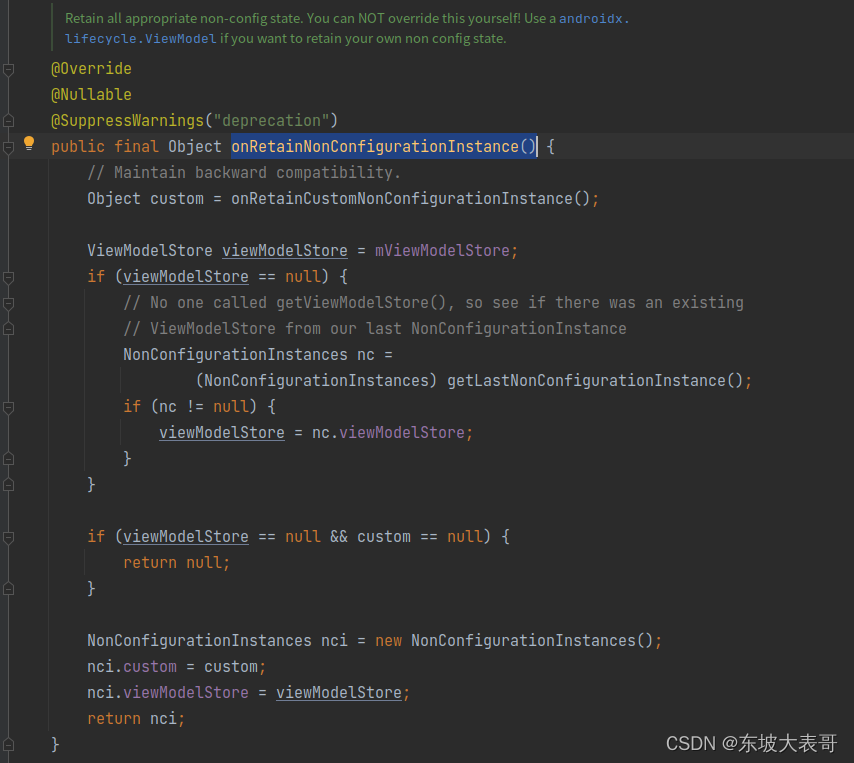Viewport: 854px width, 763px height.
Task: Click 'return nci;' statement
Action: tap(136, 719)
